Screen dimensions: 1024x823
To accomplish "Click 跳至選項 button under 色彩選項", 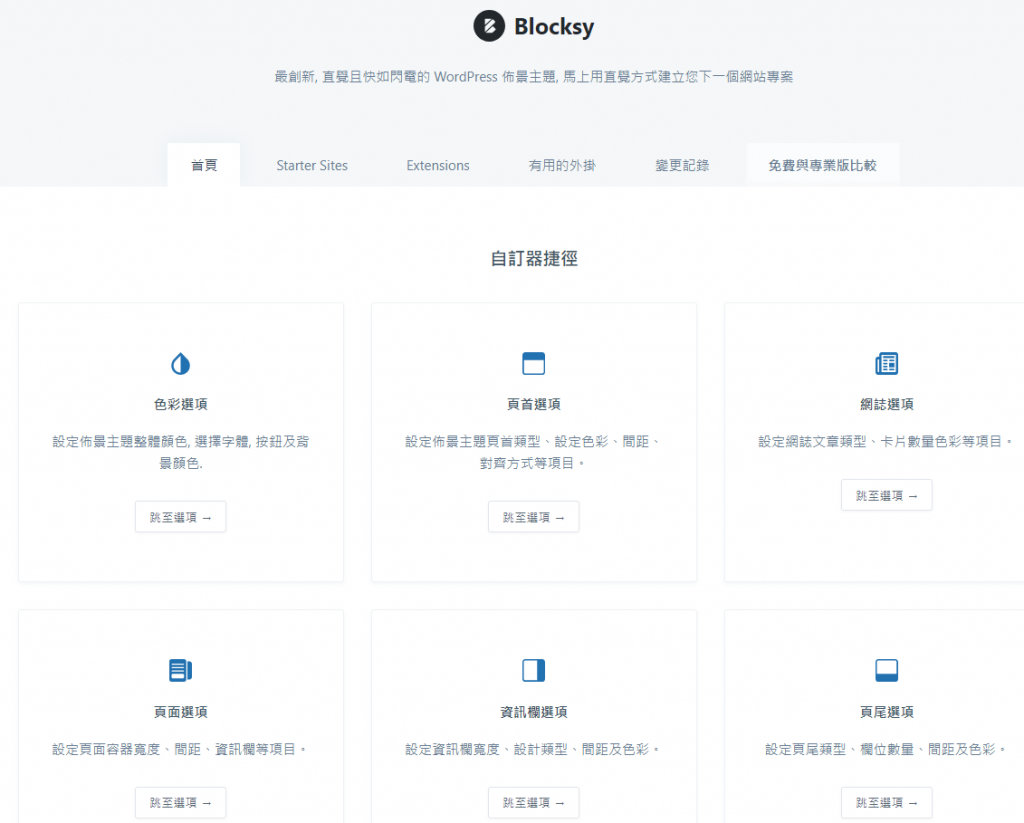I will [181, 517].
